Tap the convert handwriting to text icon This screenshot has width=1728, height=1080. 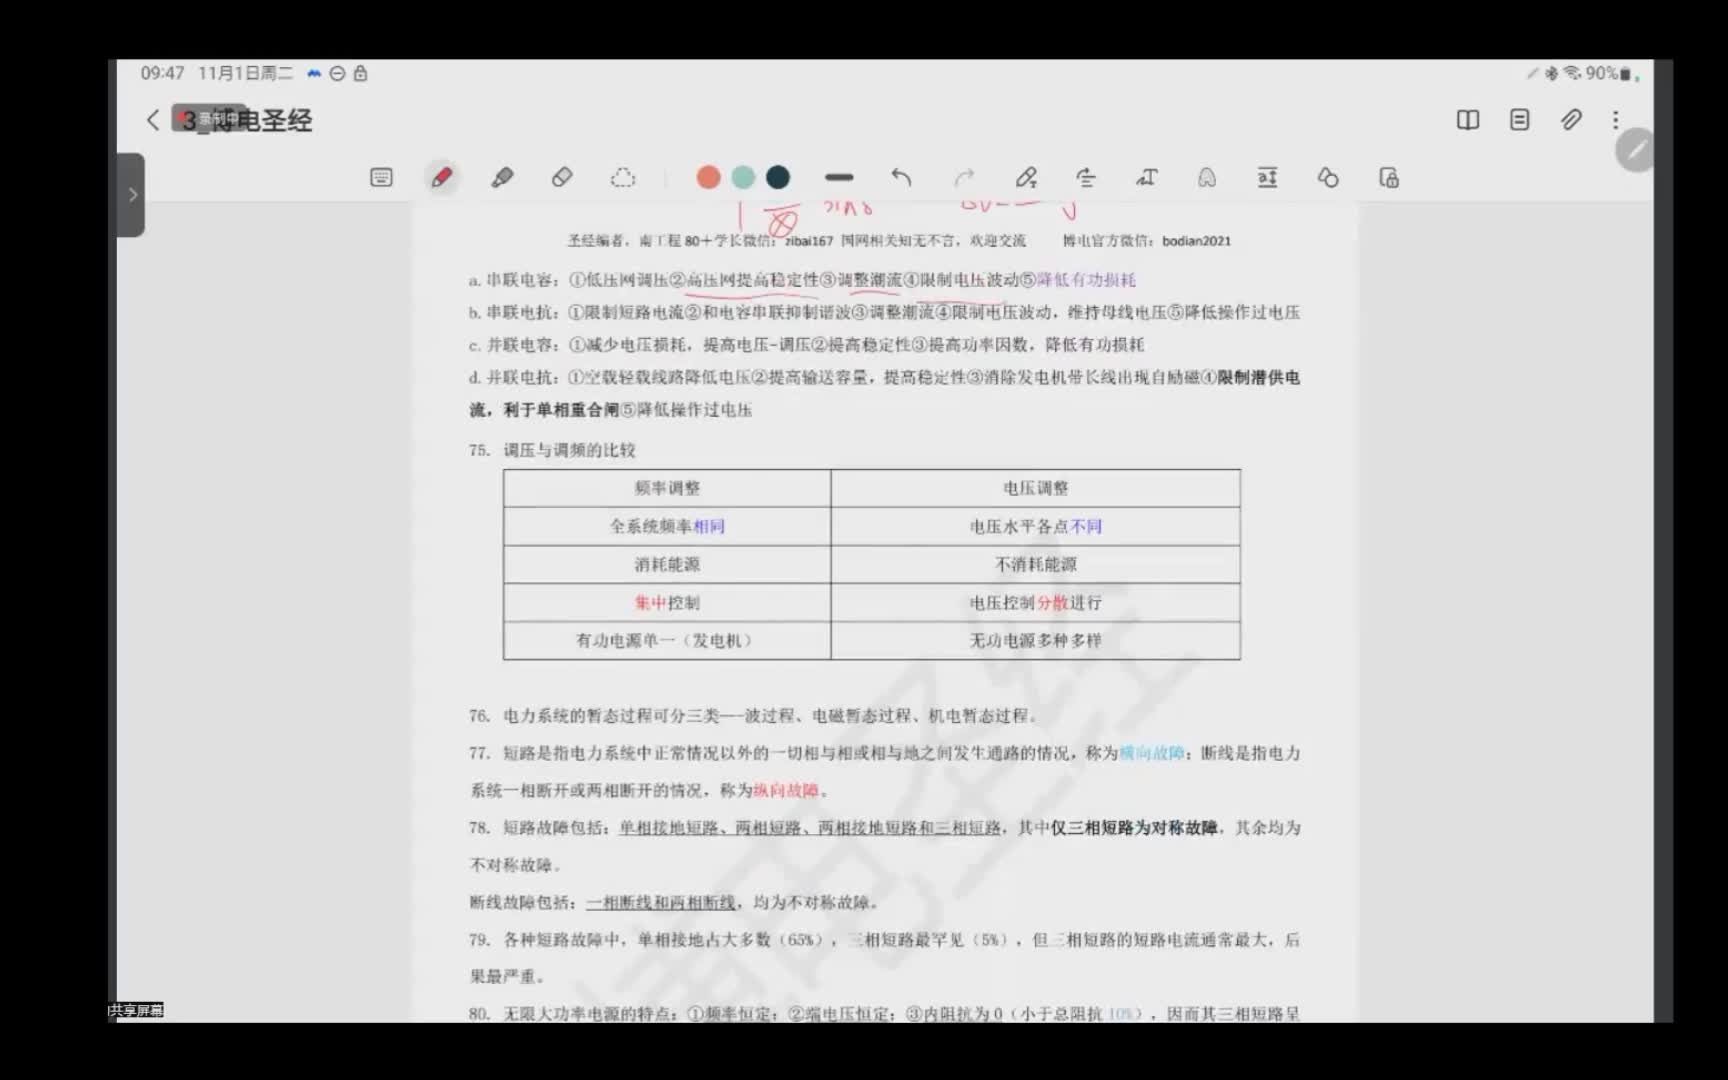(x=1147, y=178)
